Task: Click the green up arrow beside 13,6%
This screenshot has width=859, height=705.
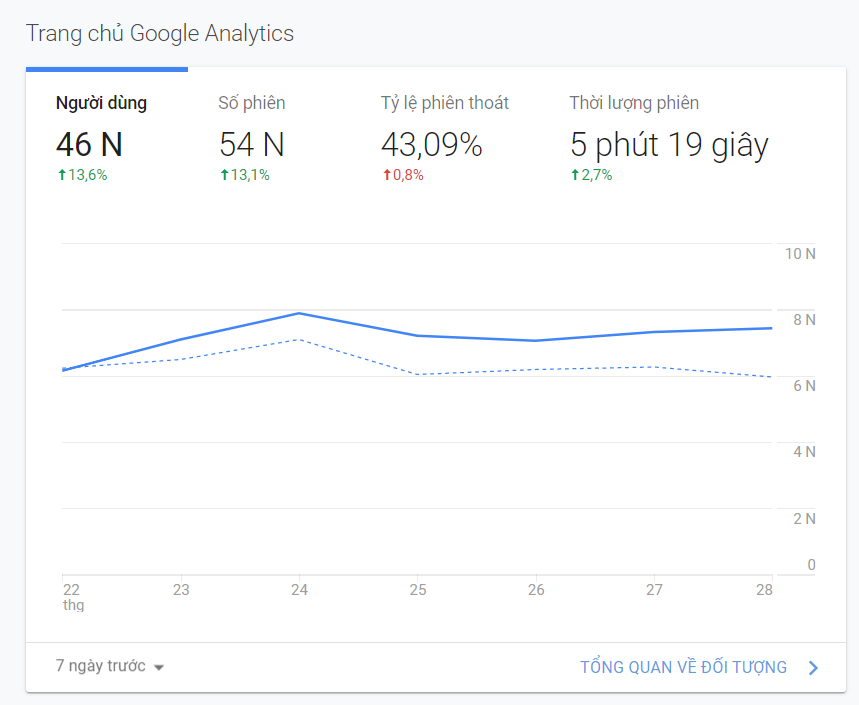Action: [x=61, y=175]
